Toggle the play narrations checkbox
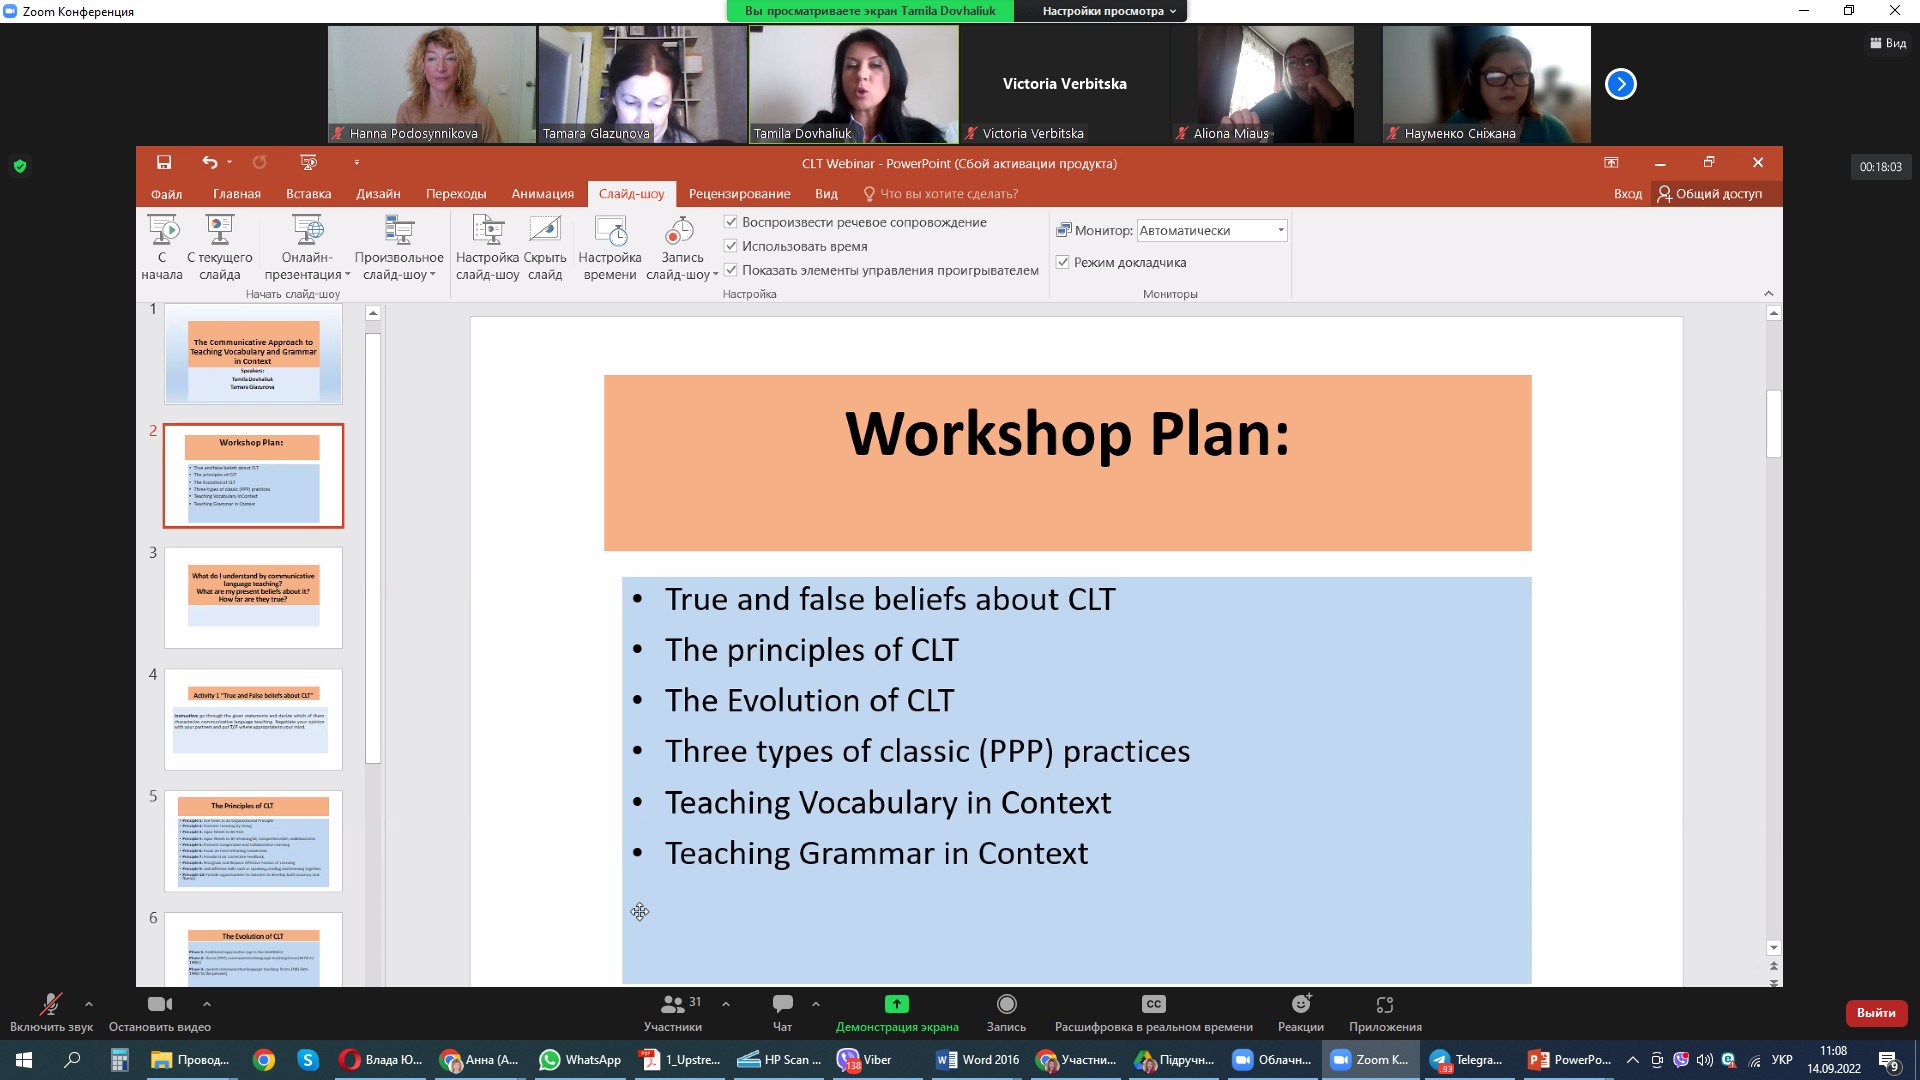Viewport: 1920px width, 1080px height. click(731, 222)
